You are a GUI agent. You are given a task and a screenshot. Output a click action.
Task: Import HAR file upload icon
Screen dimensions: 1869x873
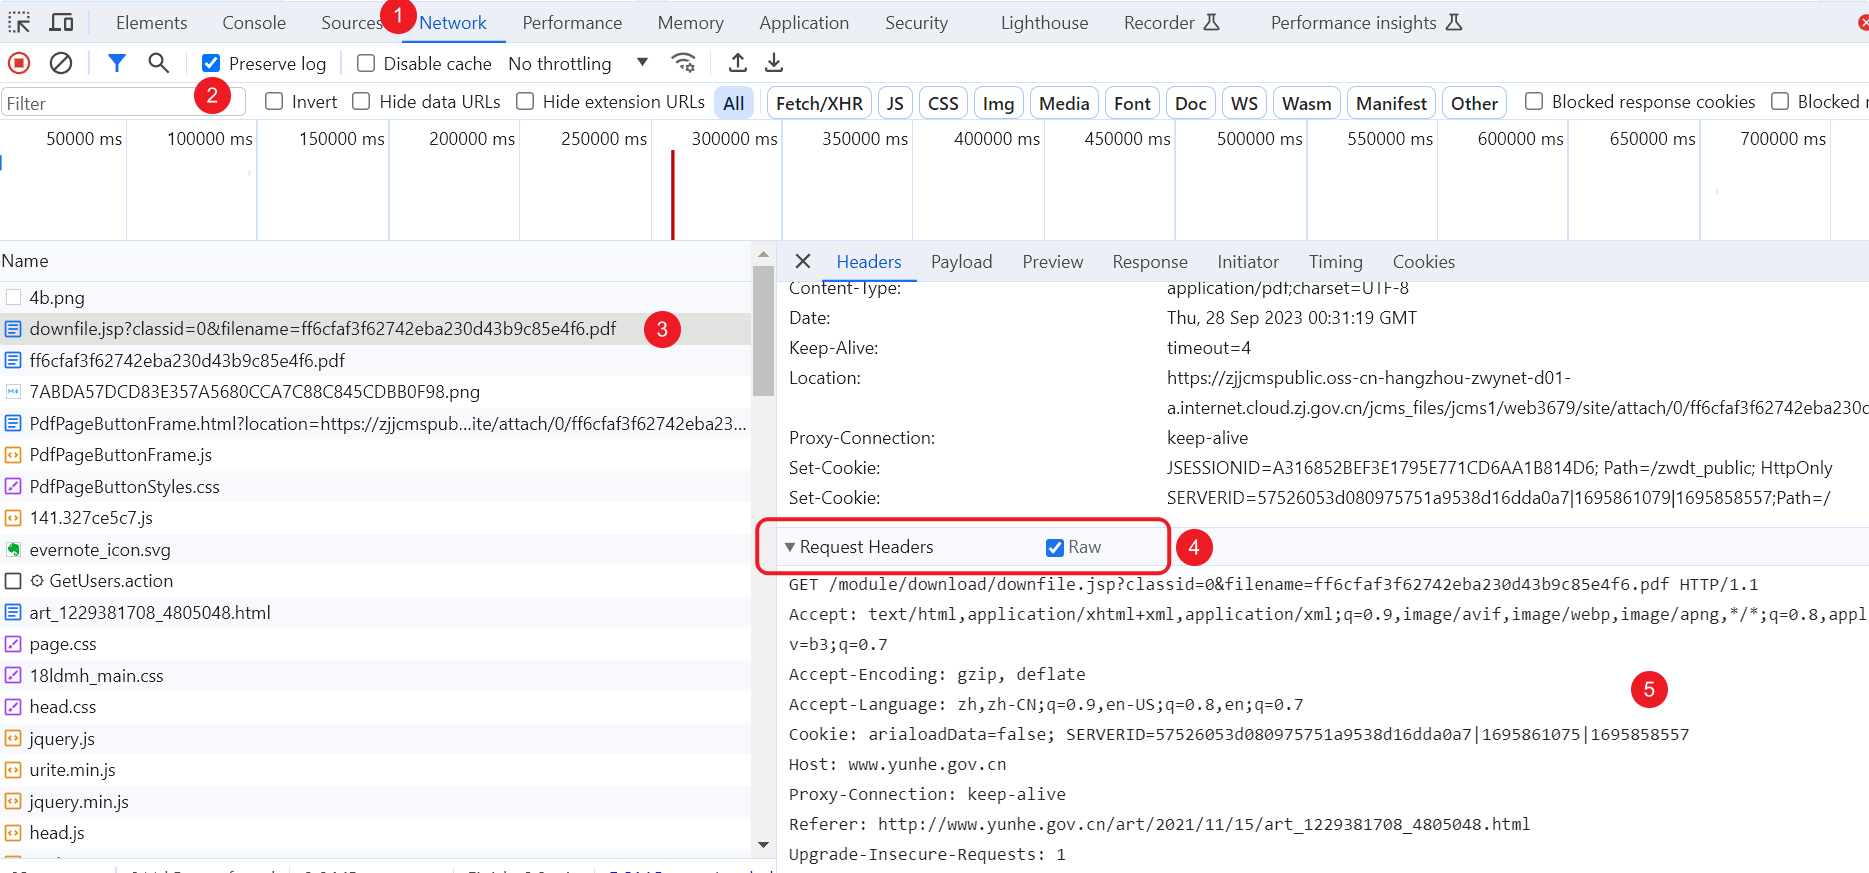tap(738, 63)
